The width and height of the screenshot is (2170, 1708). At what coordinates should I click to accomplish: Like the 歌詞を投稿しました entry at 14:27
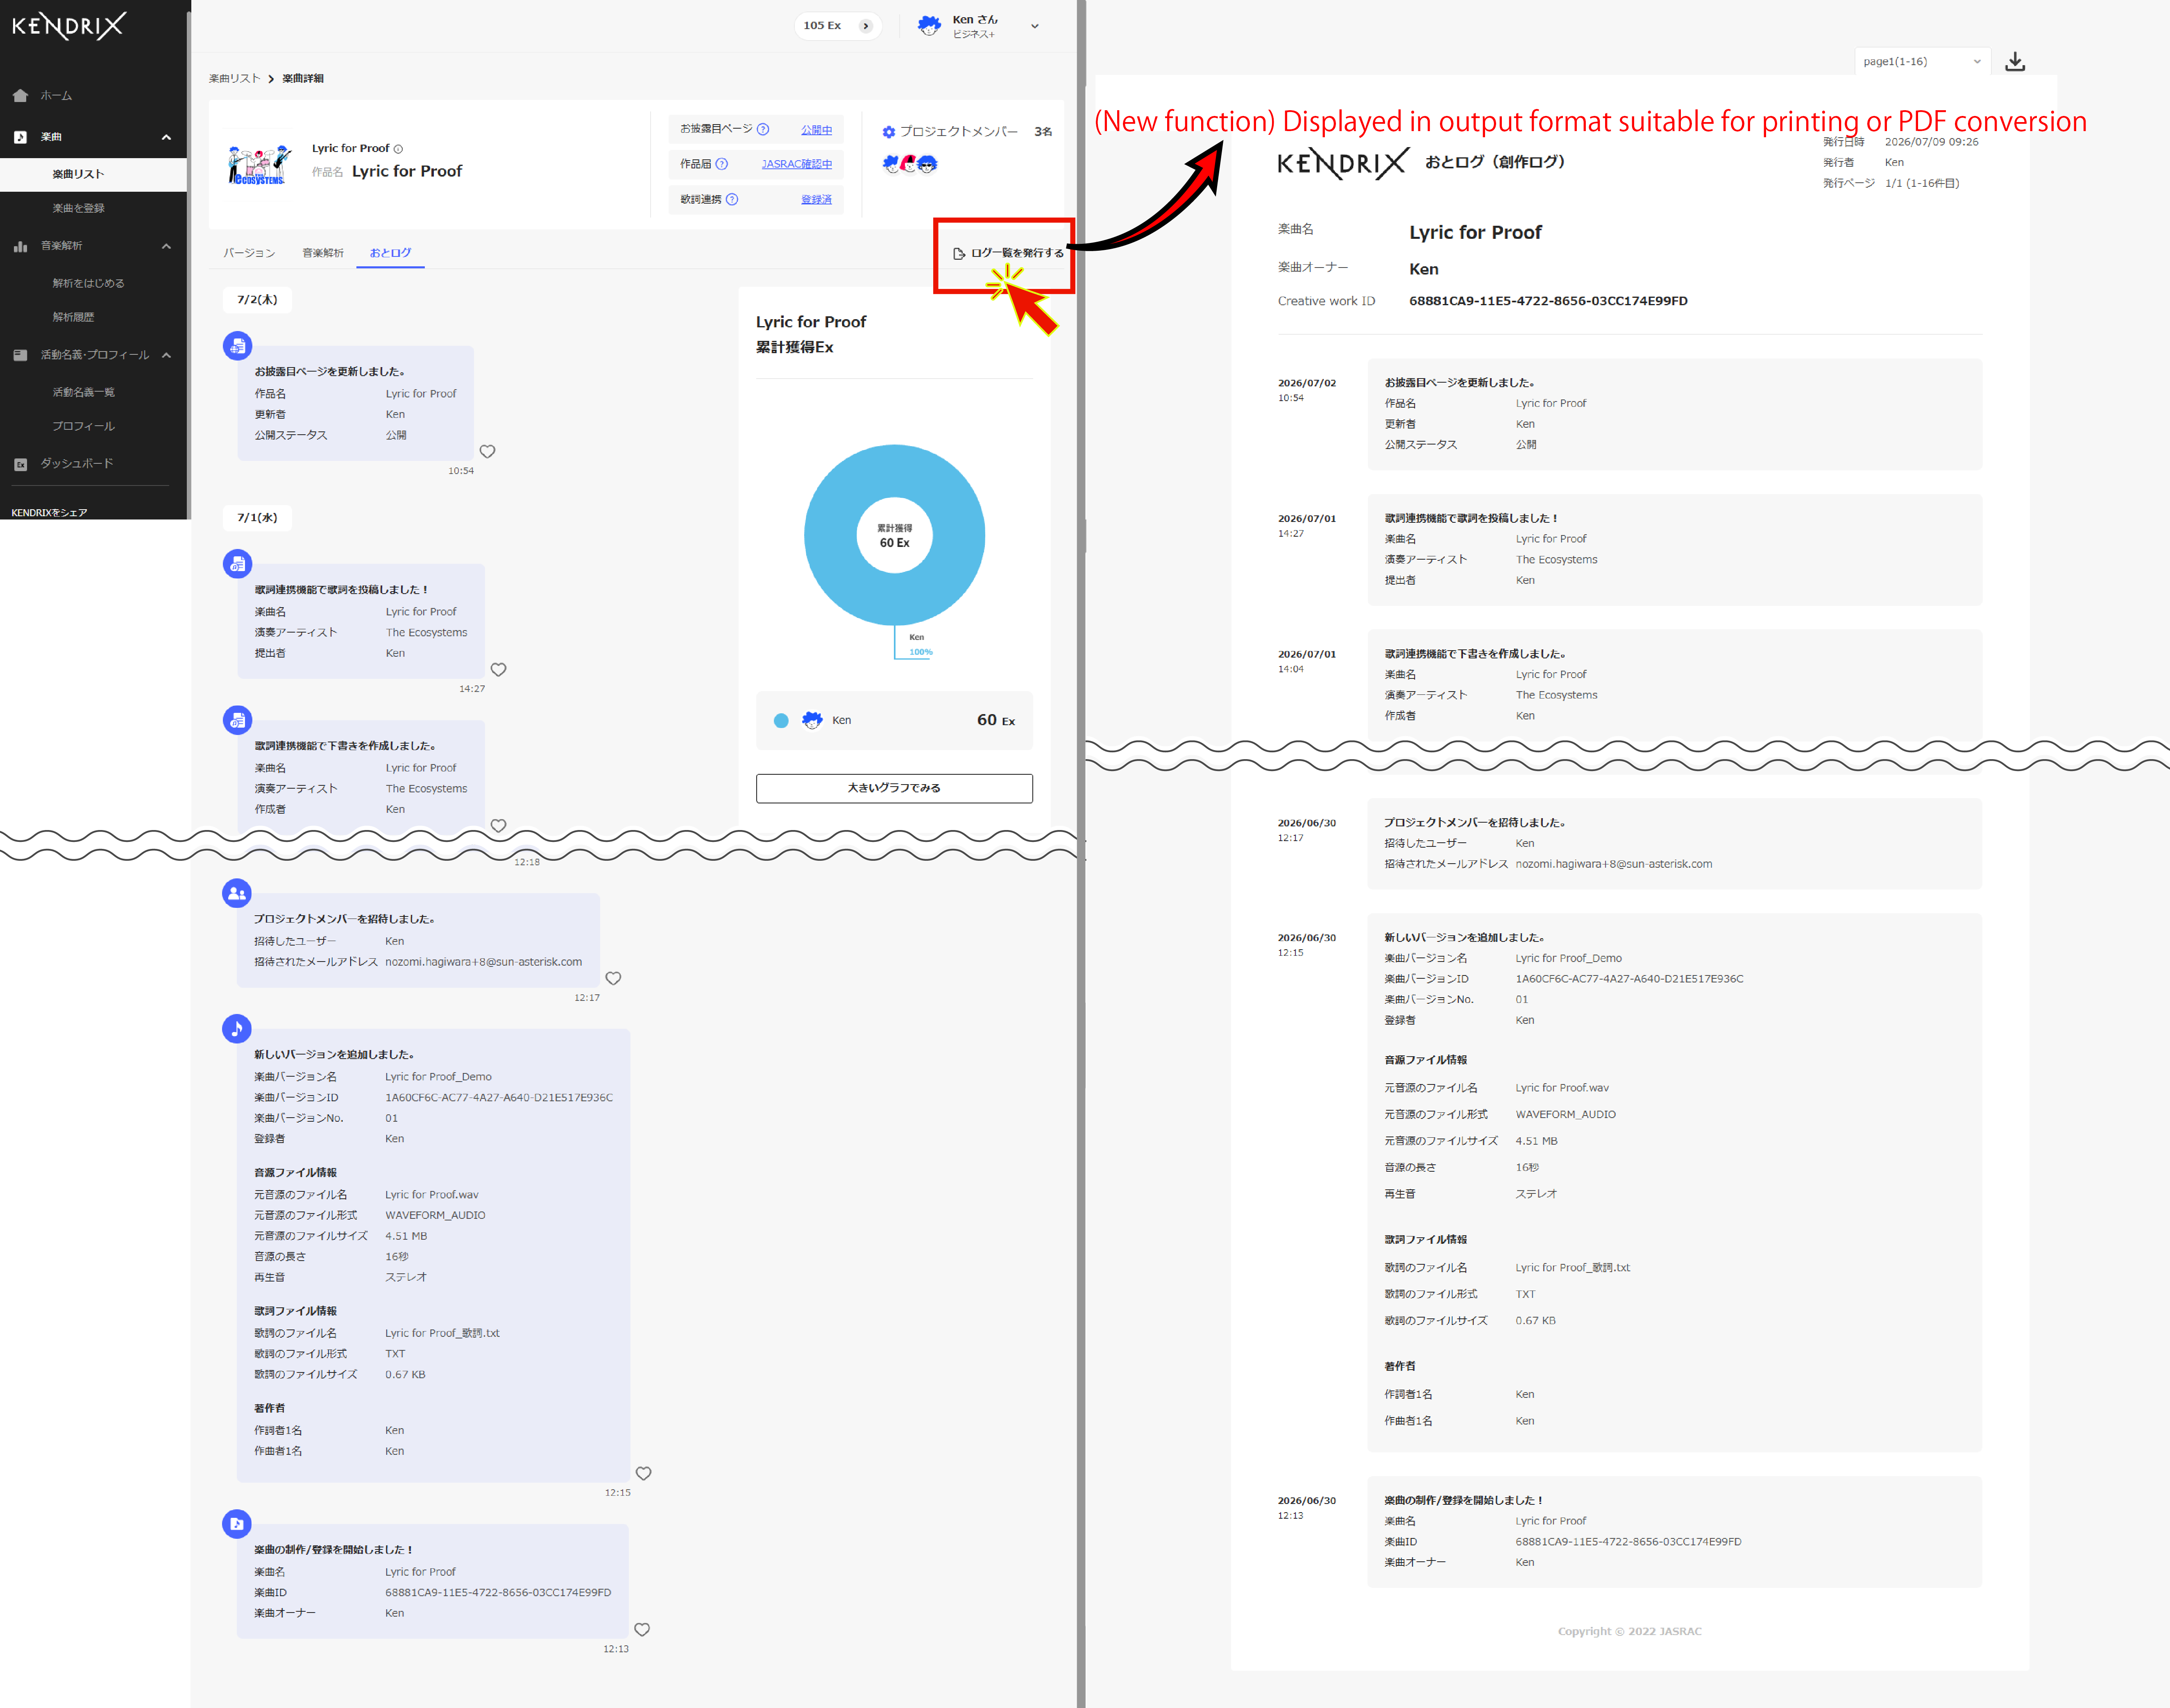[x=499, y=669]
